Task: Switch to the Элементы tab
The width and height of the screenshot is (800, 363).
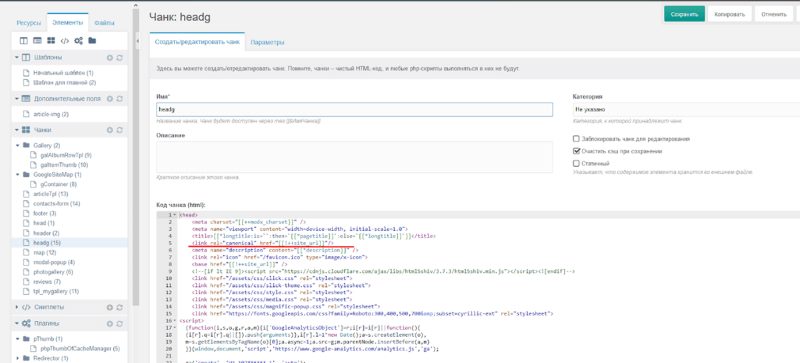Action: [67, 23]
